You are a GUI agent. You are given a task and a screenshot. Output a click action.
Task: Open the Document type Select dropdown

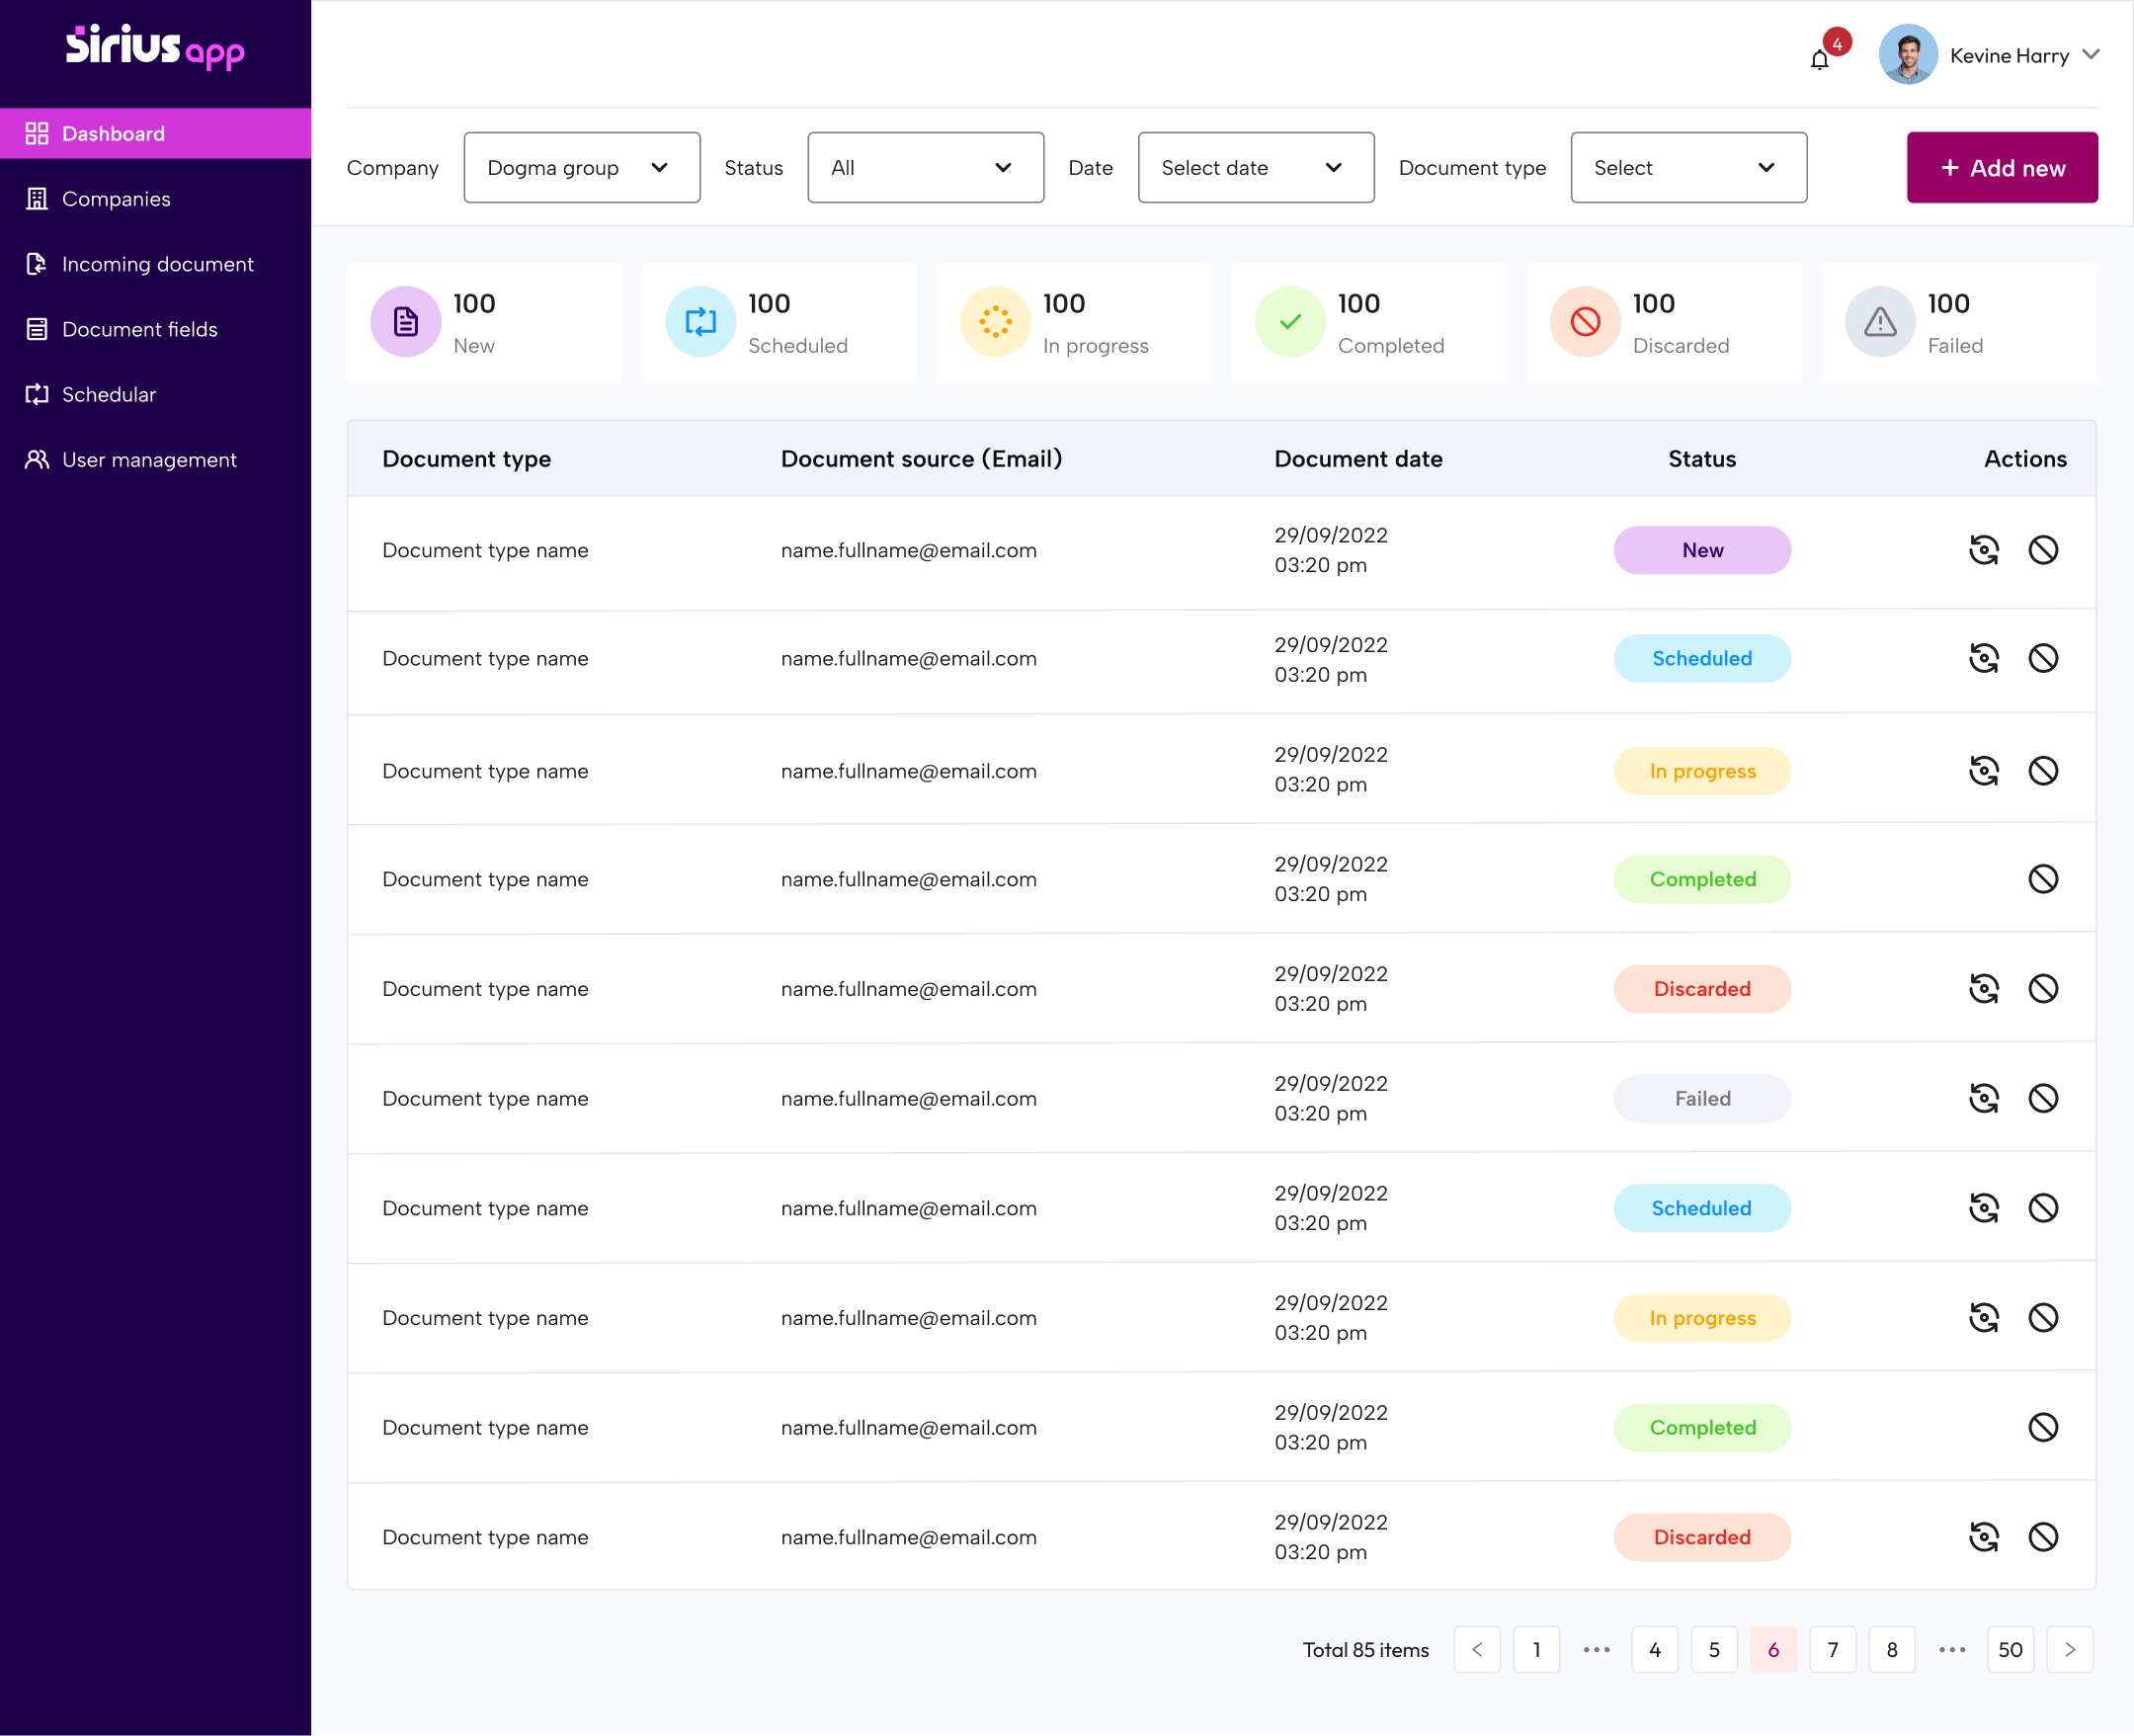(1688, 167)
